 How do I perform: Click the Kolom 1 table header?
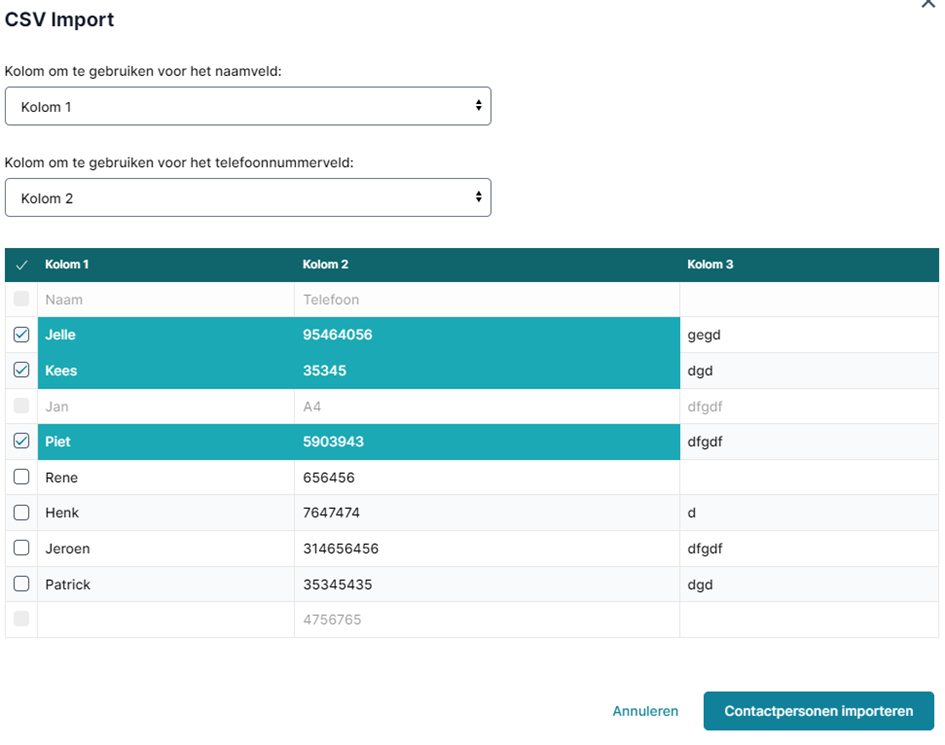click(67, 265)
